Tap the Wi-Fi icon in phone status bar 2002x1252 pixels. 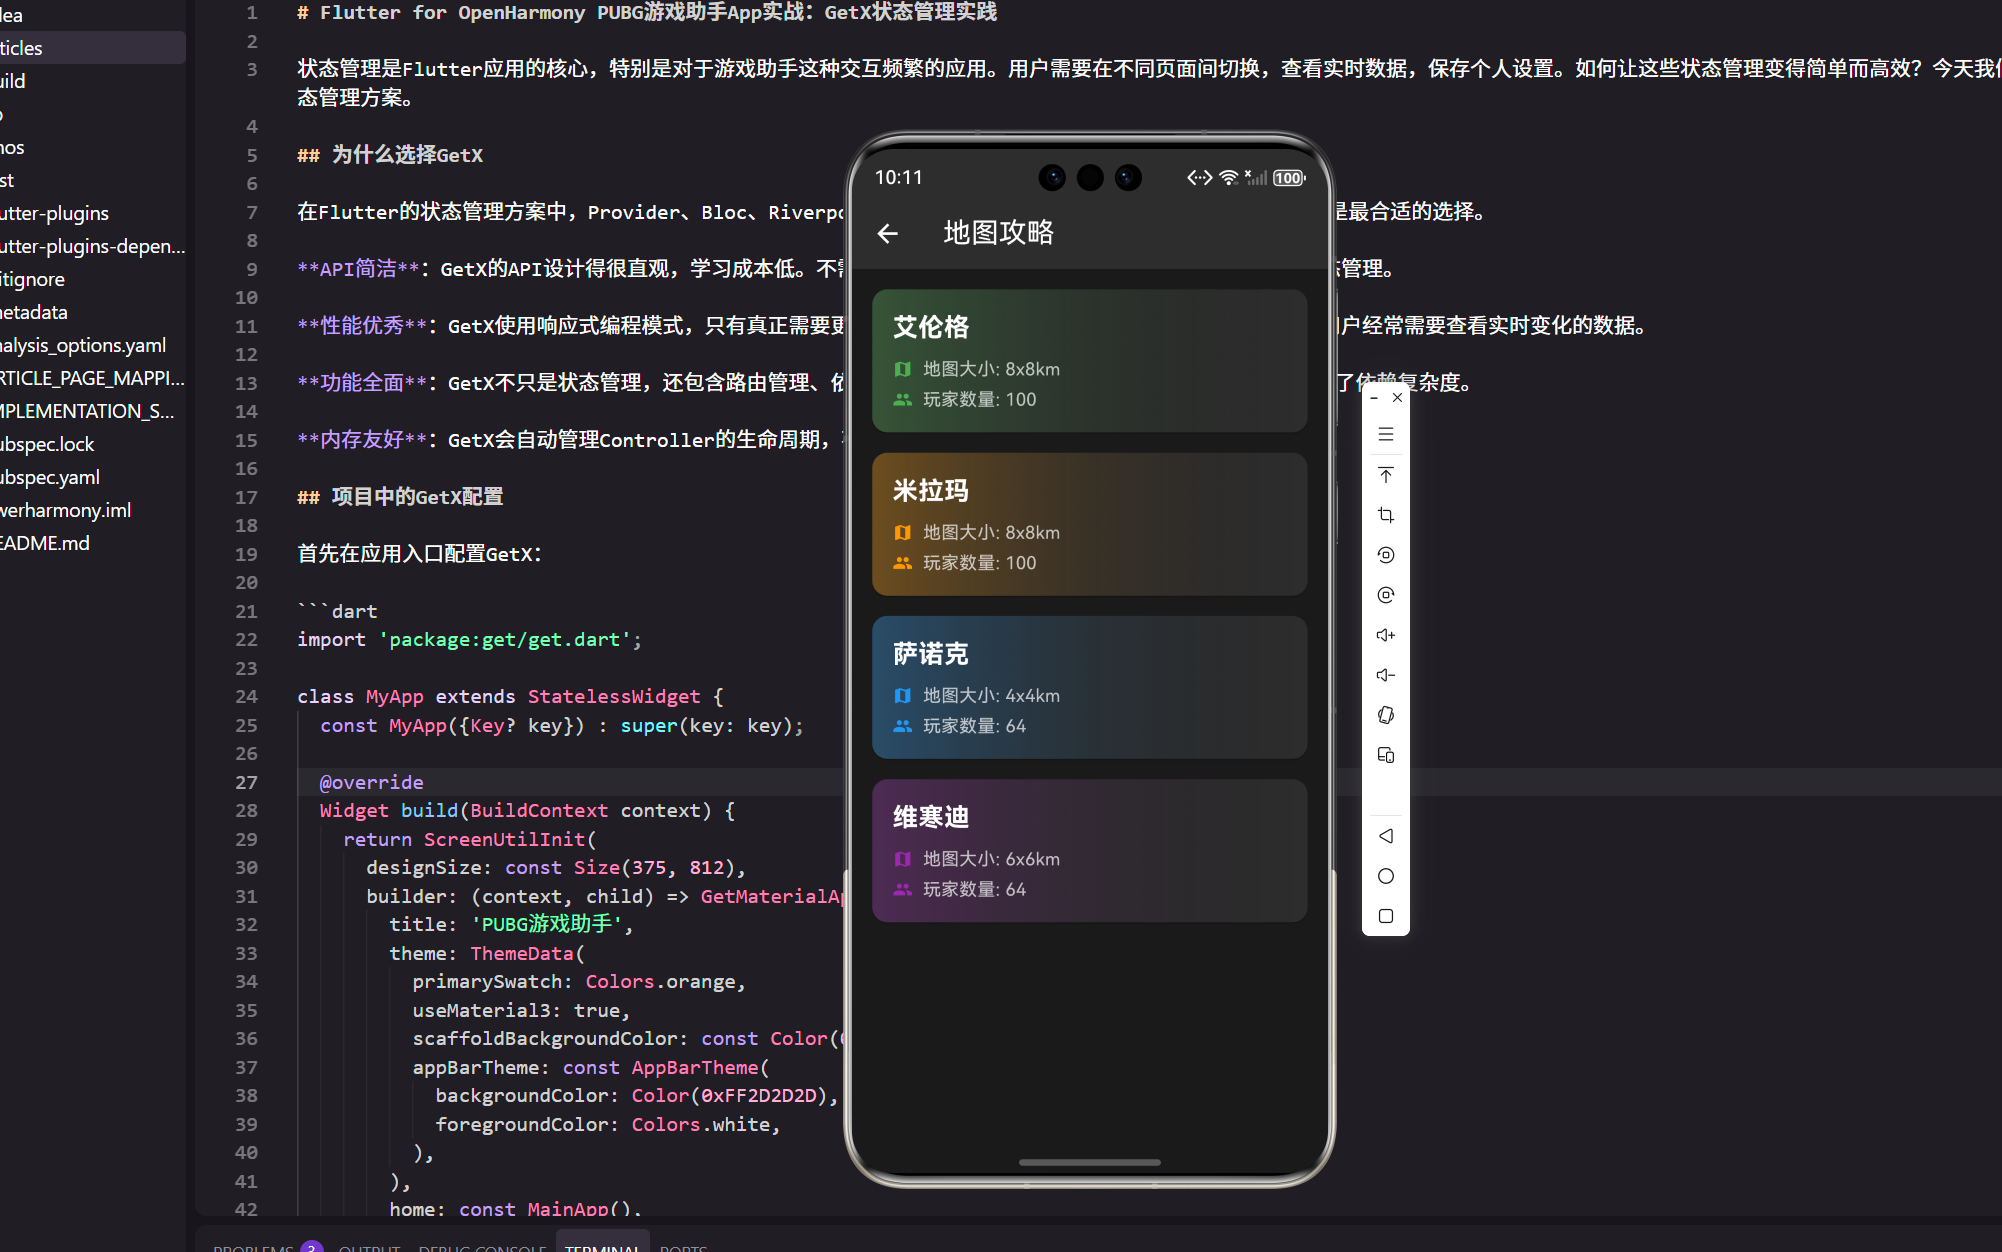tap(1229, 178)
